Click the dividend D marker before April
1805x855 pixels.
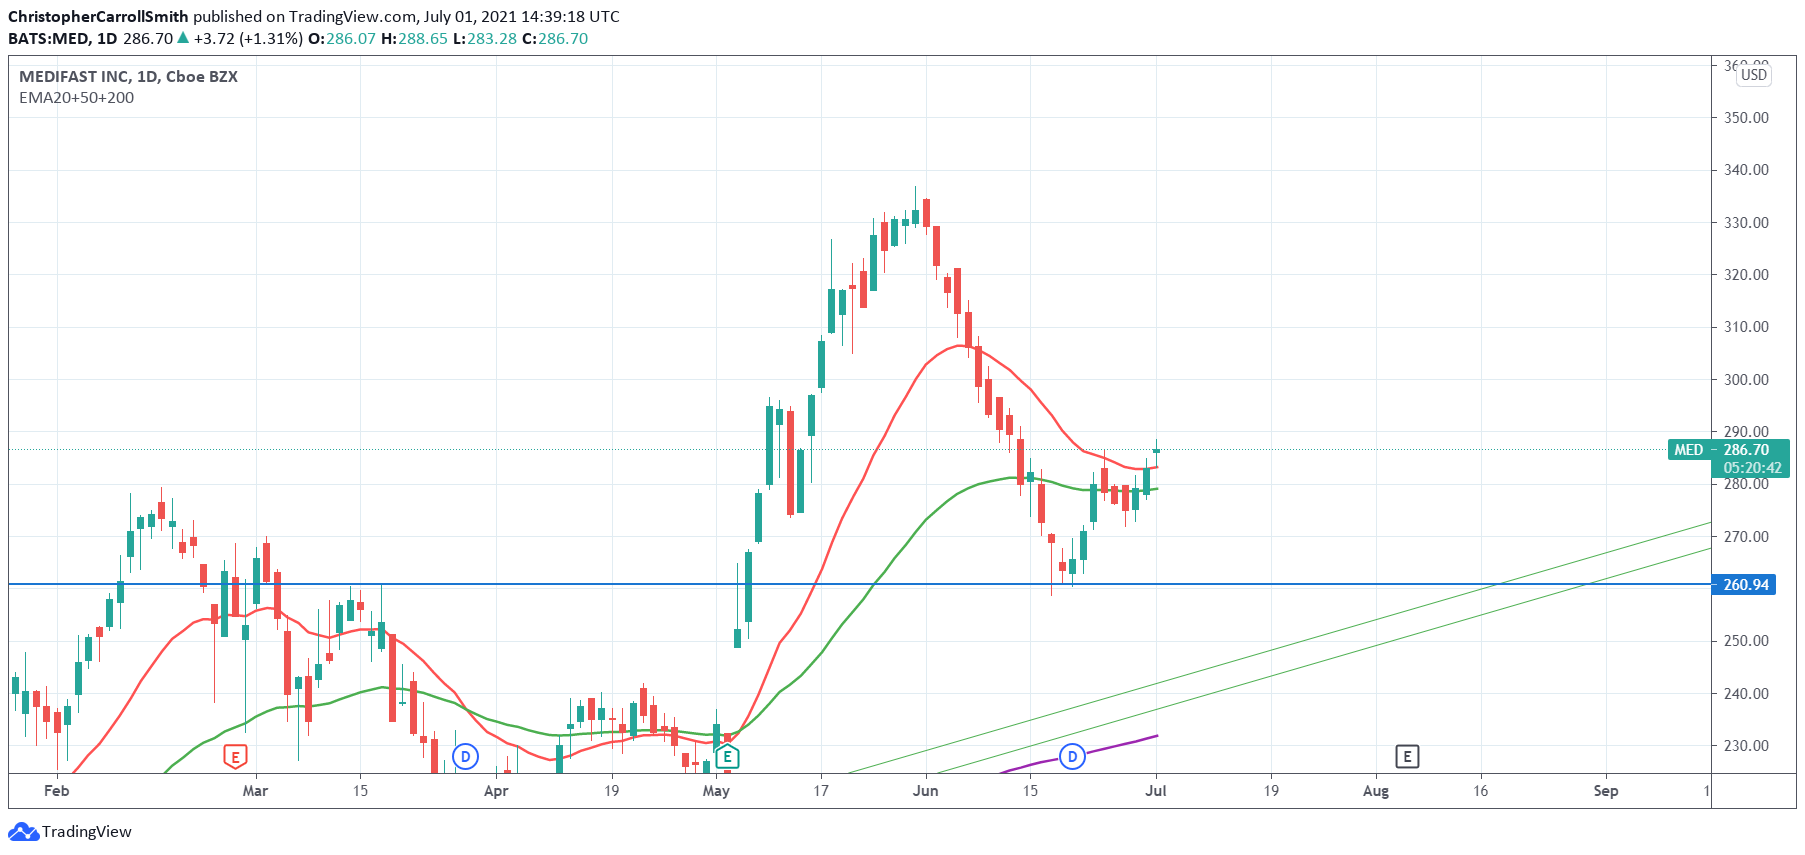click(465, 757)
